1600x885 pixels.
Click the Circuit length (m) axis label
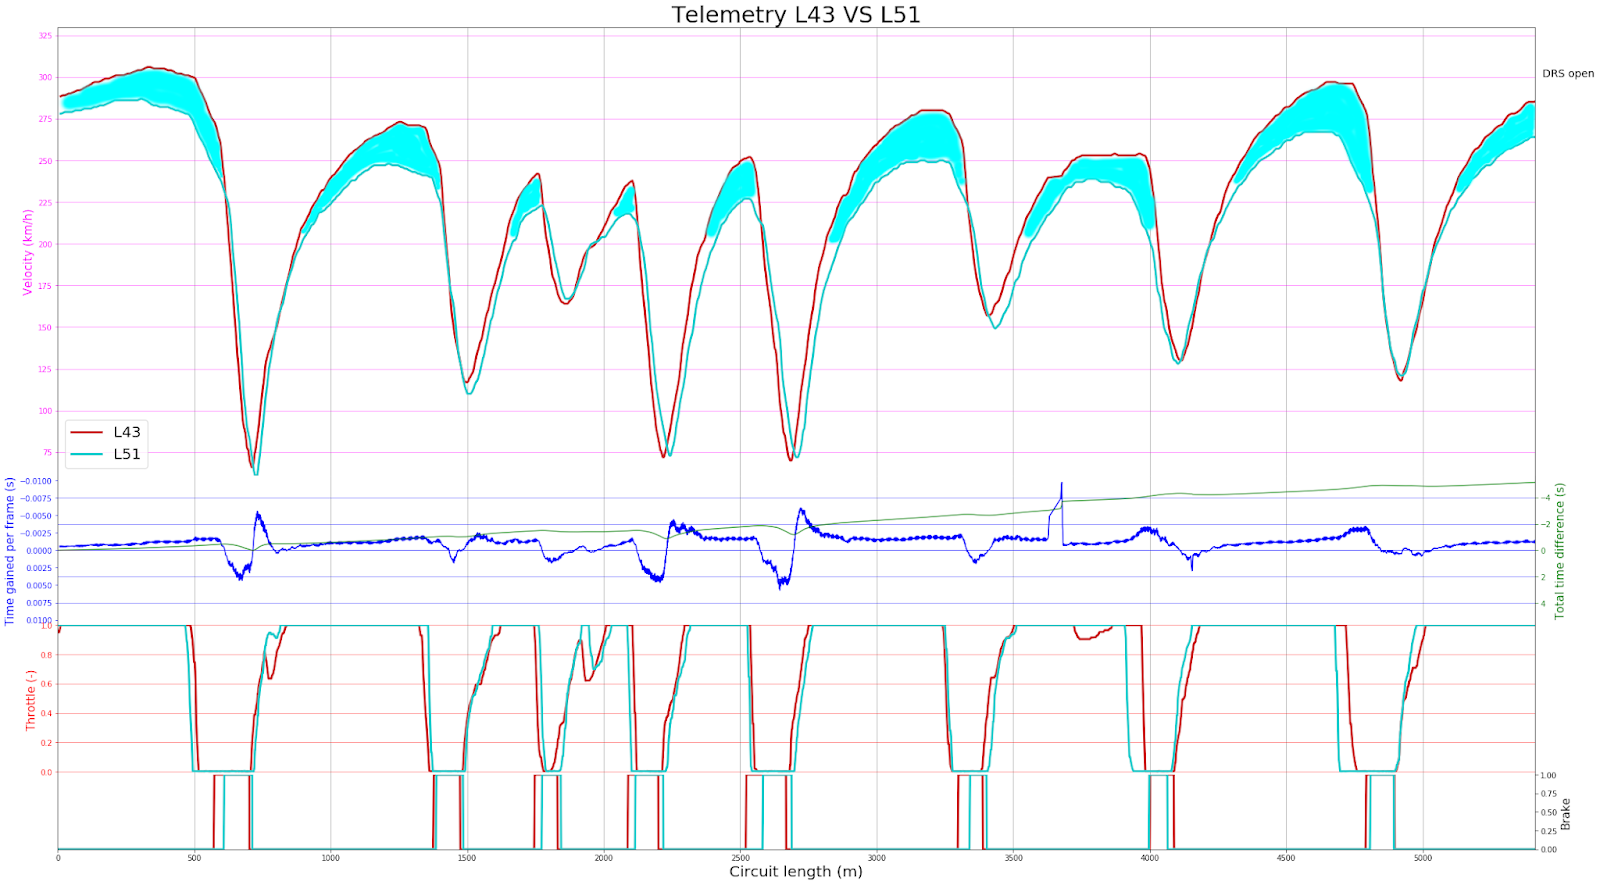click(796, 872)
